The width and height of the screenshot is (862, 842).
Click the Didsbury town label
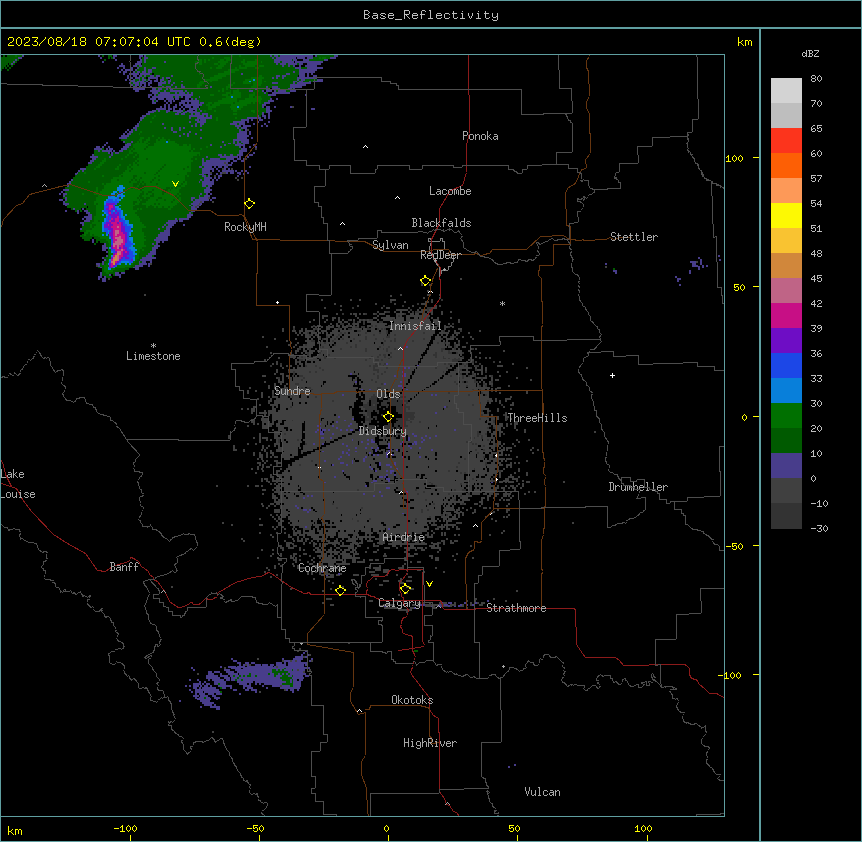(x=383, y=431)
